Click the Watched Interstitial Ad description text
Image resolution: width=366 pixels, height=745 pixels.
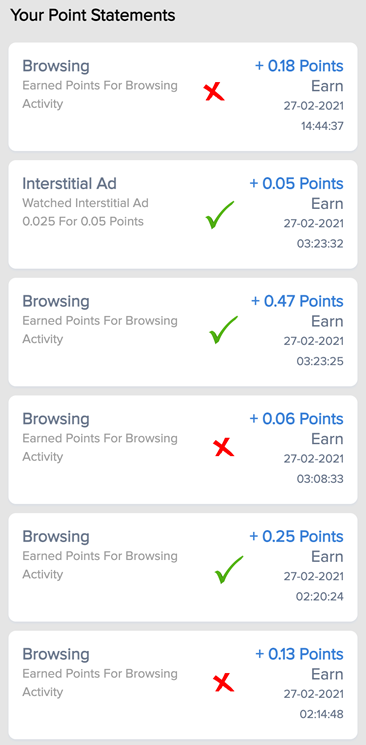click(86, 203)
